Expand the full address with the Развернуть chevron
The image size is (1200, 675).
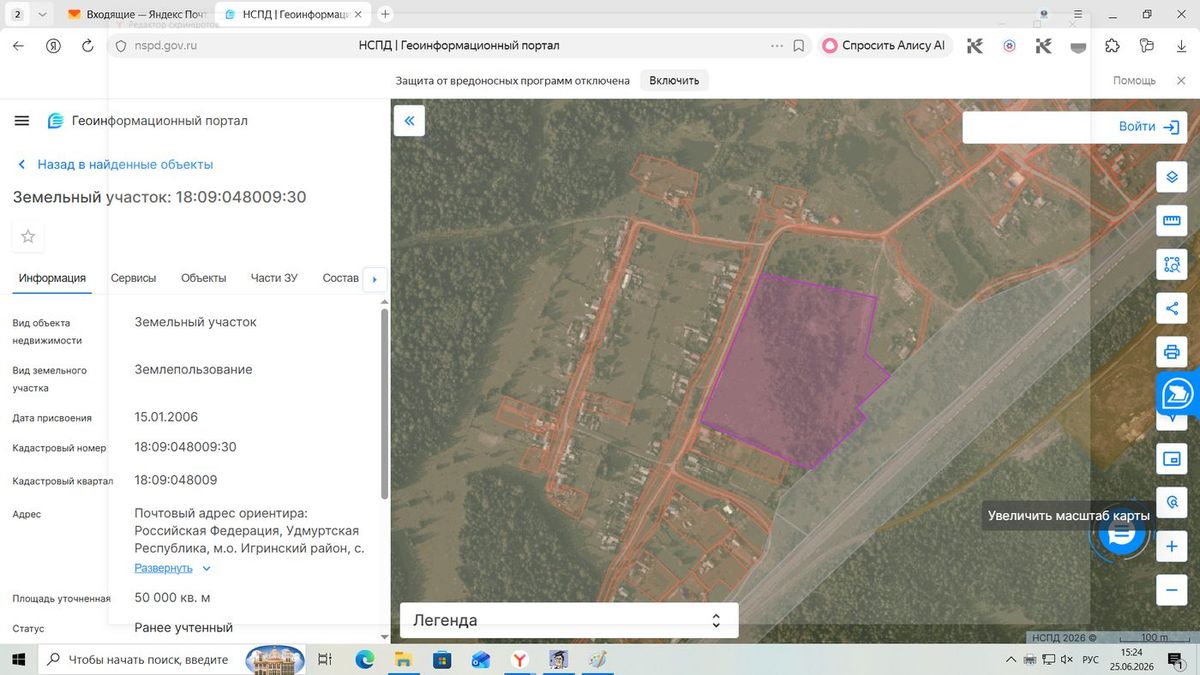[206, 568]
